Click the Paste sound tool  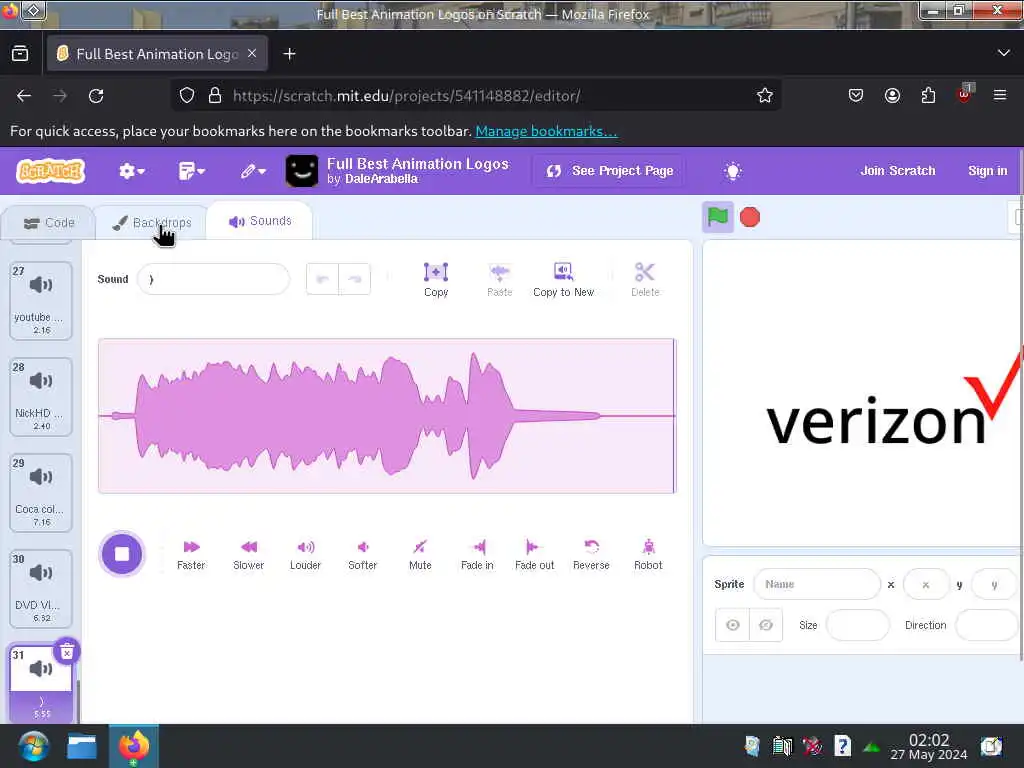[x=500, y=280]
